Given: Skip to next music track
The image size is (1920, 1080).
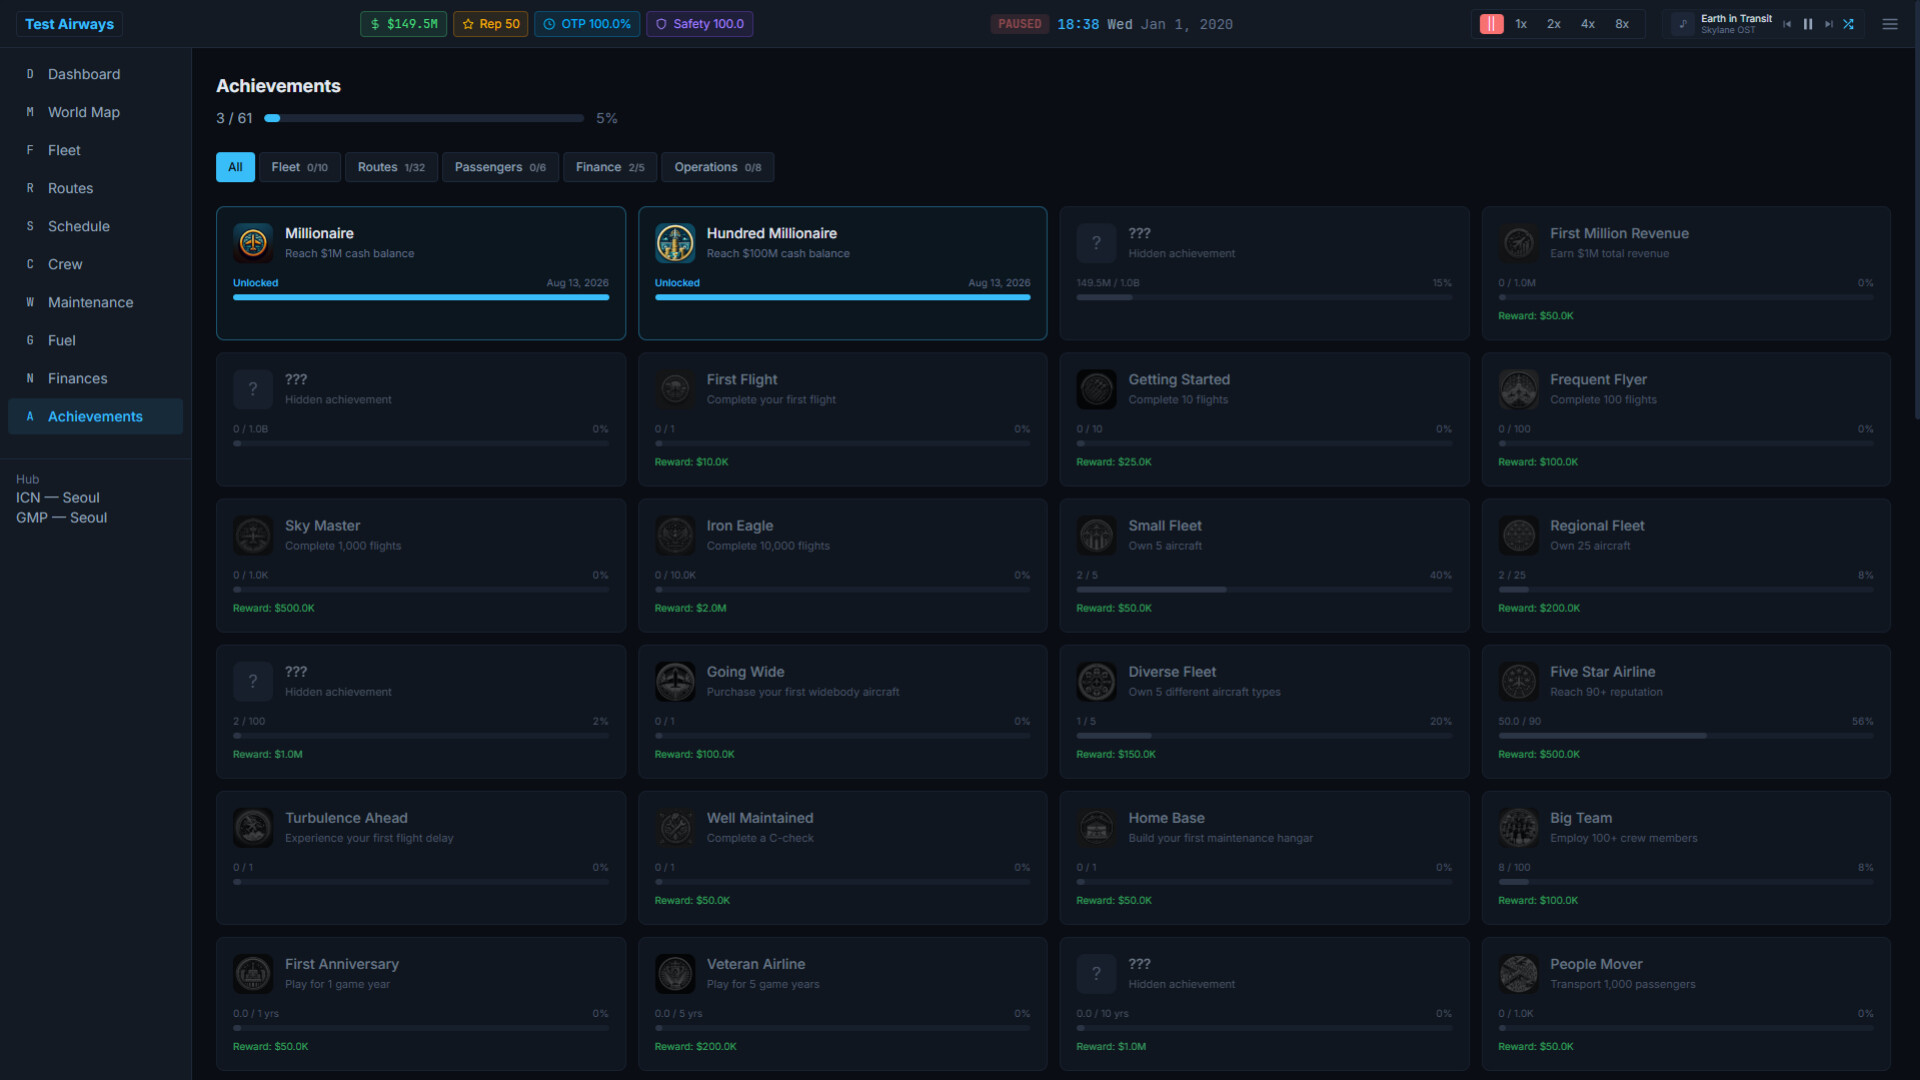Looking at the screenshot, I should point(1829,24).
